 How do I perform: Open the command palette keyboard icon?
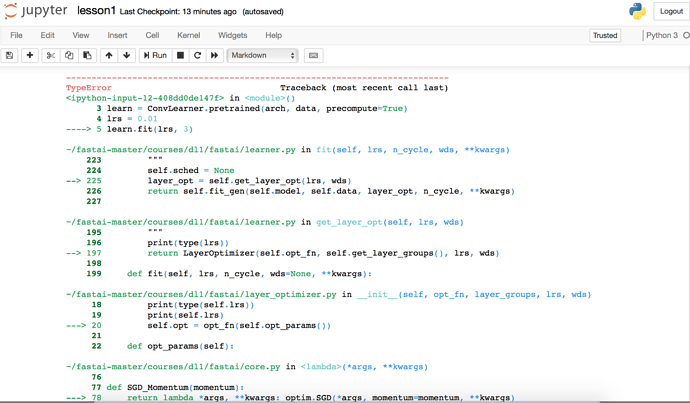click(313, 56)
